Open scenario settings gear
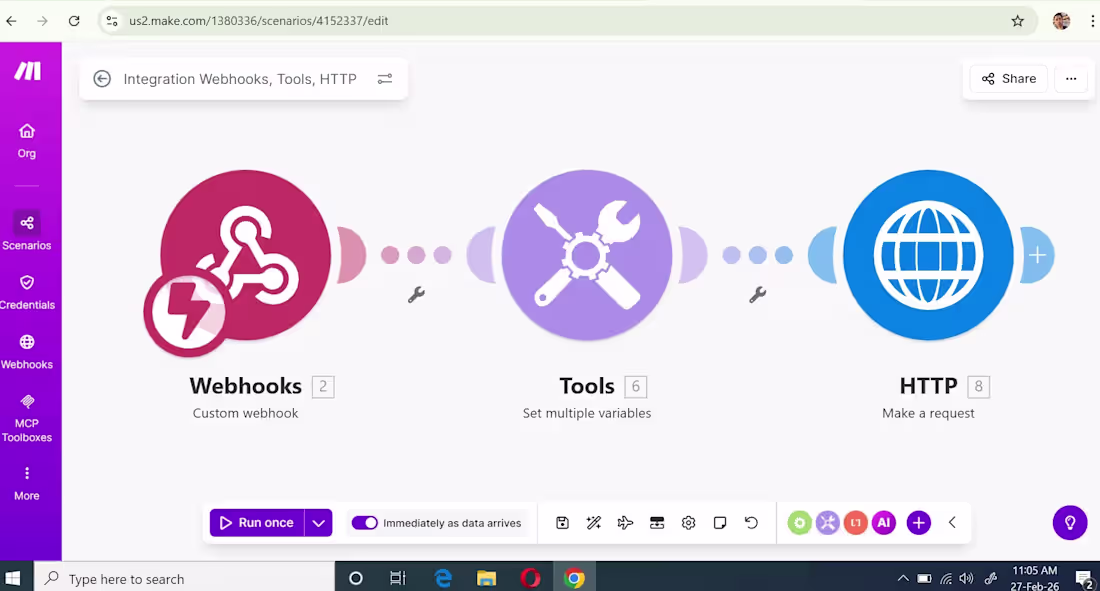 [688, 522]
